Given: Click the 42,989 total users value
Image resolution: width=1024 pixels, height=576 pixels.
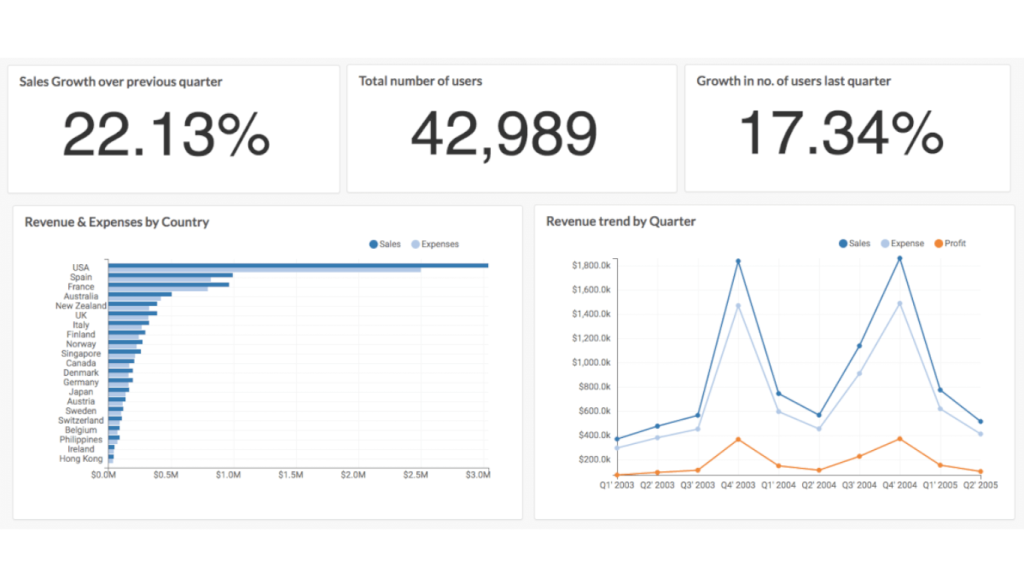Looking at the screenshot, I should pyautogui.click(x=504, y=134).
